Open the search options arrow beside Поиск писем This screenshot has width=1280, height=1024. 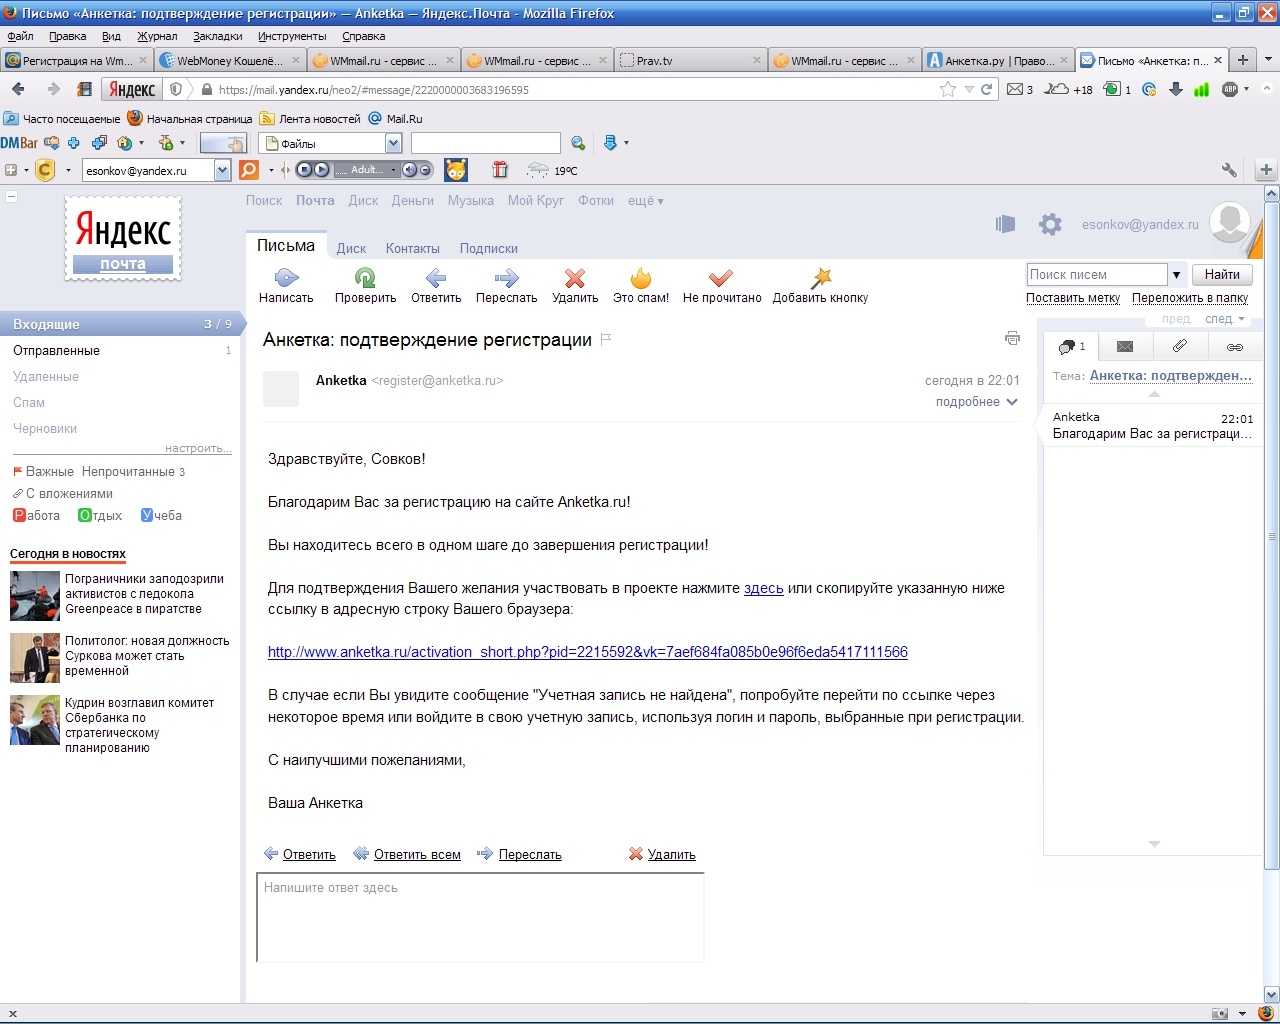coord(1176,274)
